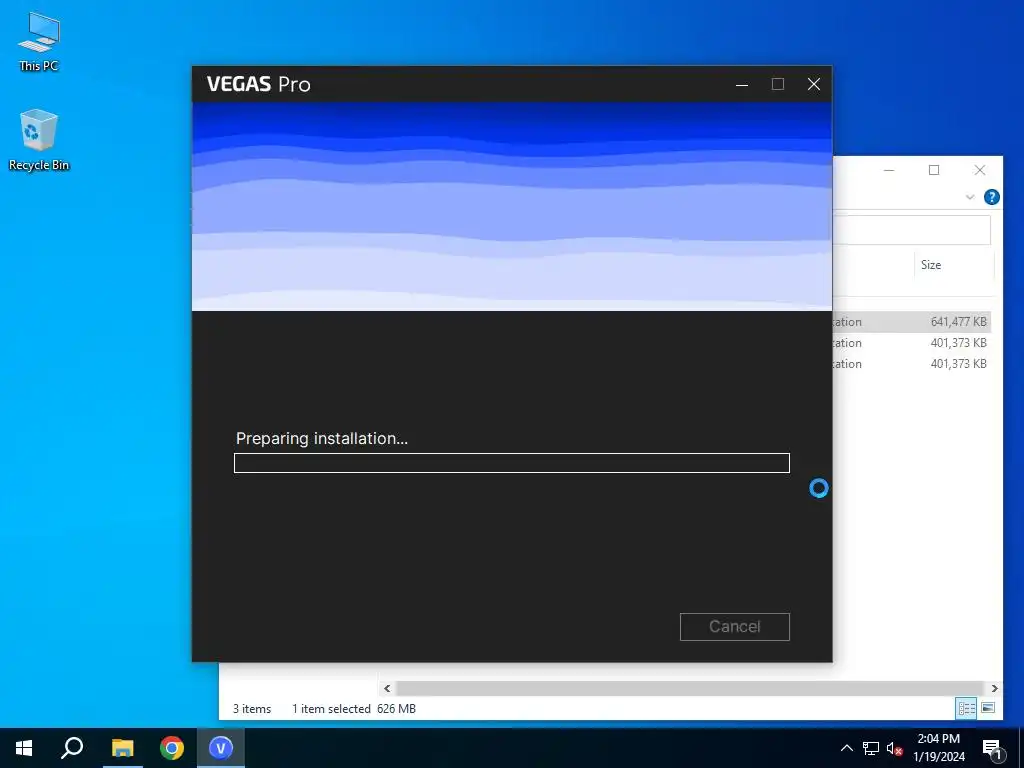Click the muted volume tray icon

[x=894, y=748]
